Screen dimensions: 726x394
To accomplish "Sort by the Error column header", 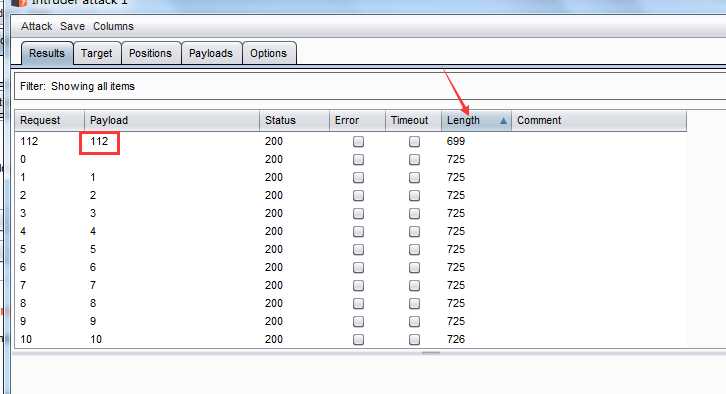I will pos(357,120).
